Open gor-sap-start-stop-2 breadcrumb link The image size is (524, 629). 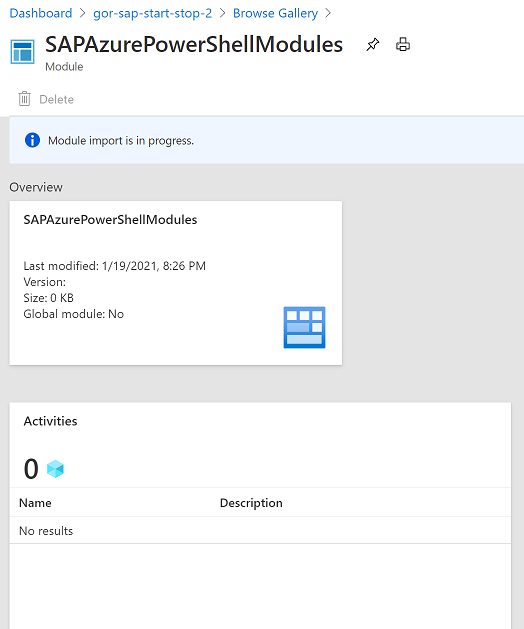(152, 13)
